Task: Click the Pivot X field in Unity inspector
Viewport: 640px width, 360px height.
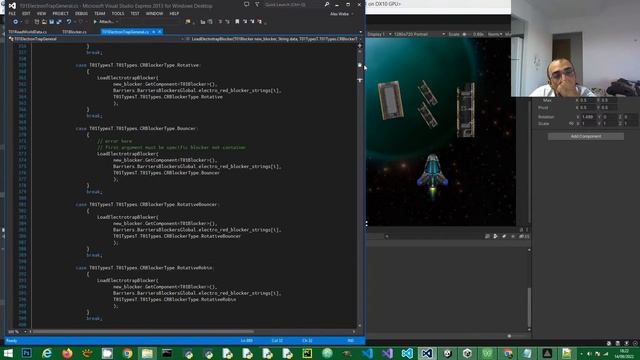Action: (x=588, y=108)
